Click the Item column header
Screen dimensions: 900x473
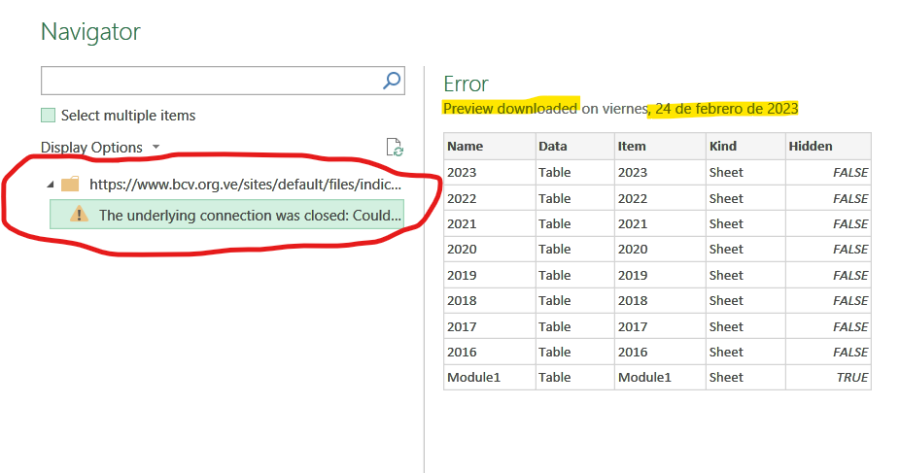[x=660, y=146]
